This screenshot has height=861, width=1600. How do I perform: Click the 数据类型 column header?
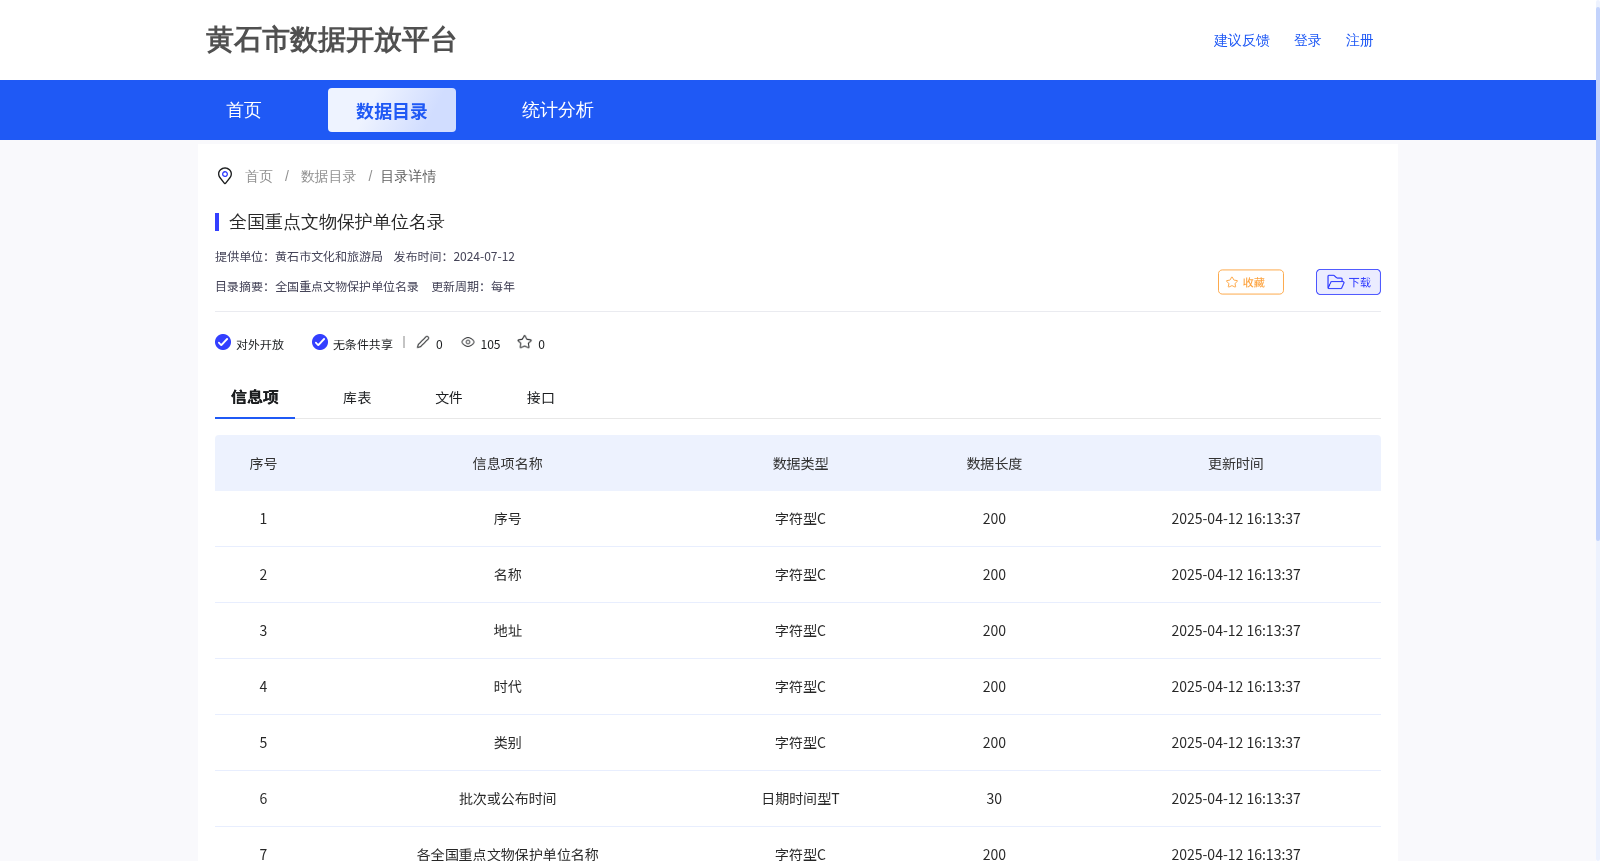click(801, 463)
